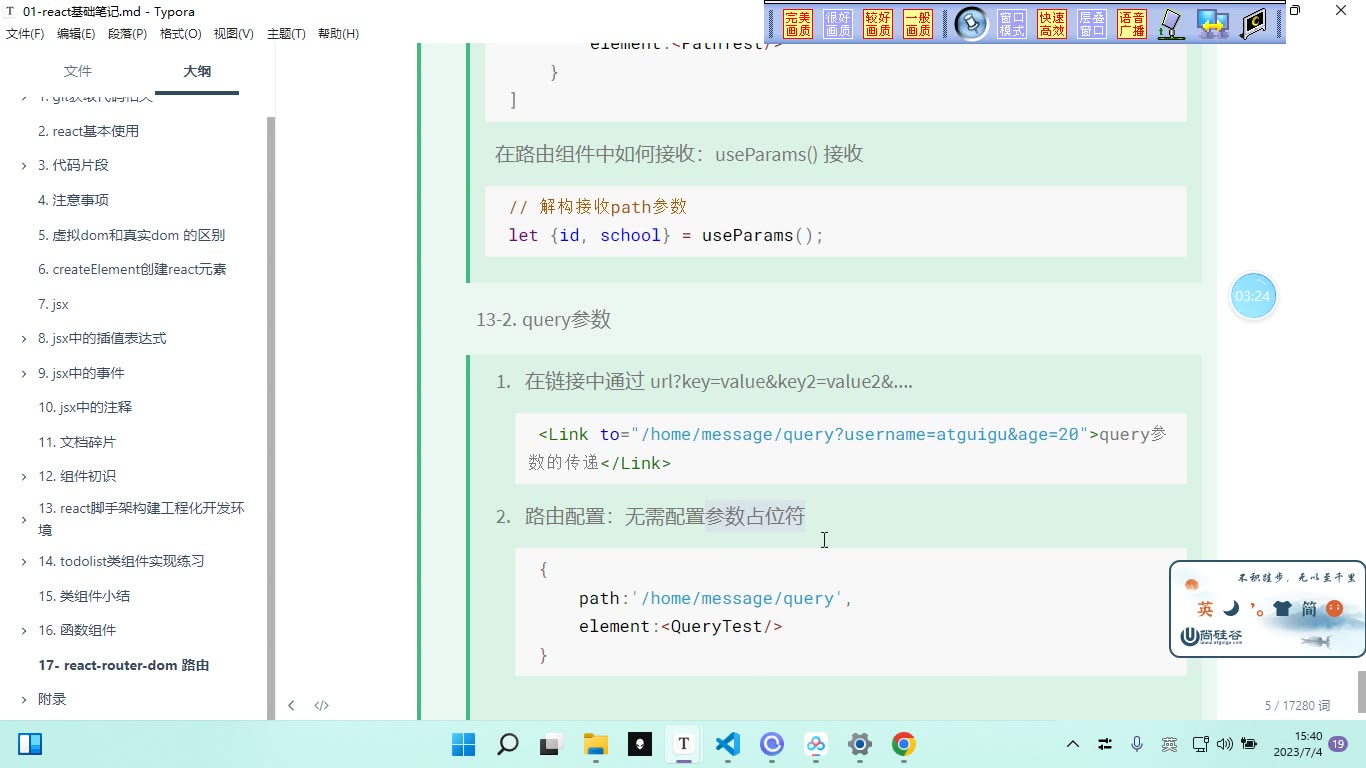Viewport: 1366px width, 768px height.
Task: Choose the 较好画质 quality option
Action: click(878, 24)
